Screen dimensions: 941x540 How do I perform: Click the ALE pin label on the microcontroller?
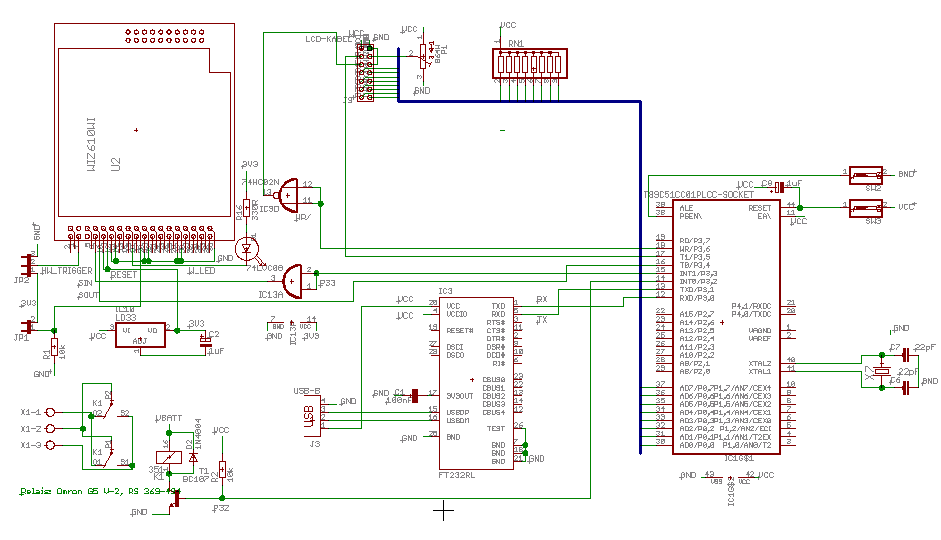[686, 208]
